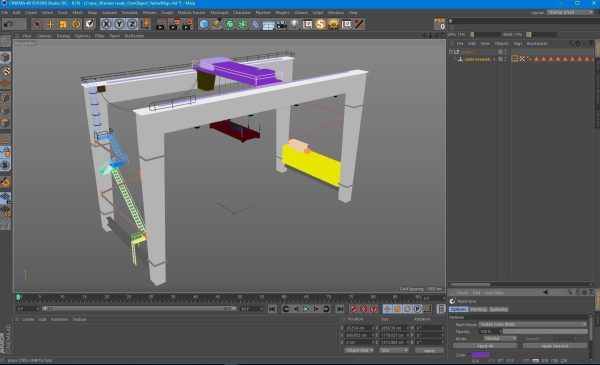Click the Apply All button
The height and width of the screenshot is (365, 600).
[x=485, y=346]
